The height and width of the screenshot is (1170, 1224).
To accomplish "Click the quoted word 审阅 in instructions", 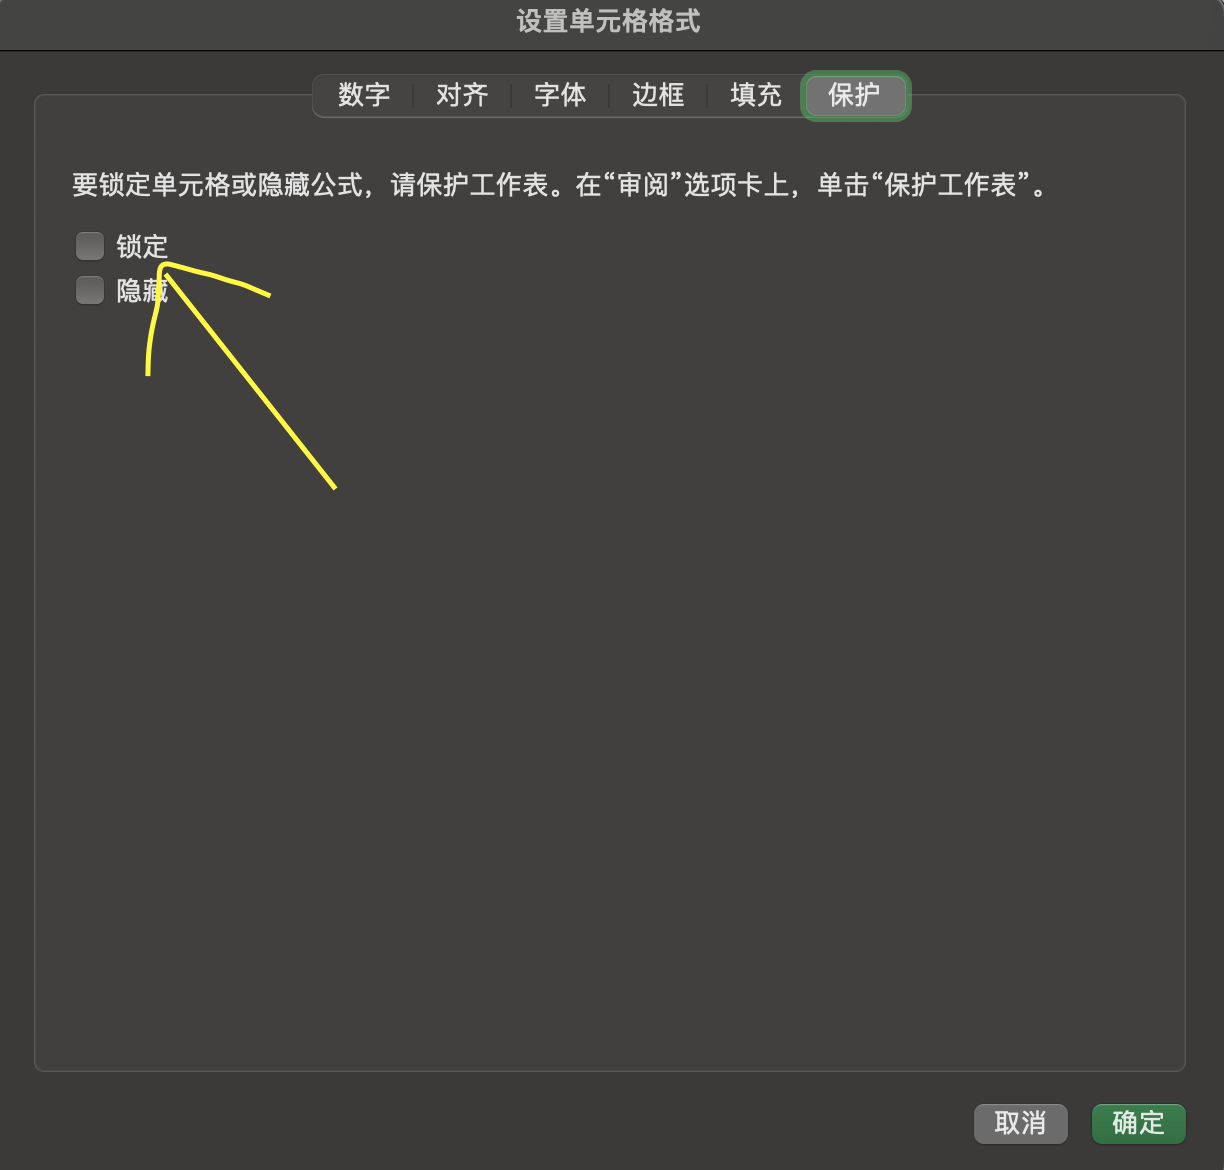I will (643, 185).
